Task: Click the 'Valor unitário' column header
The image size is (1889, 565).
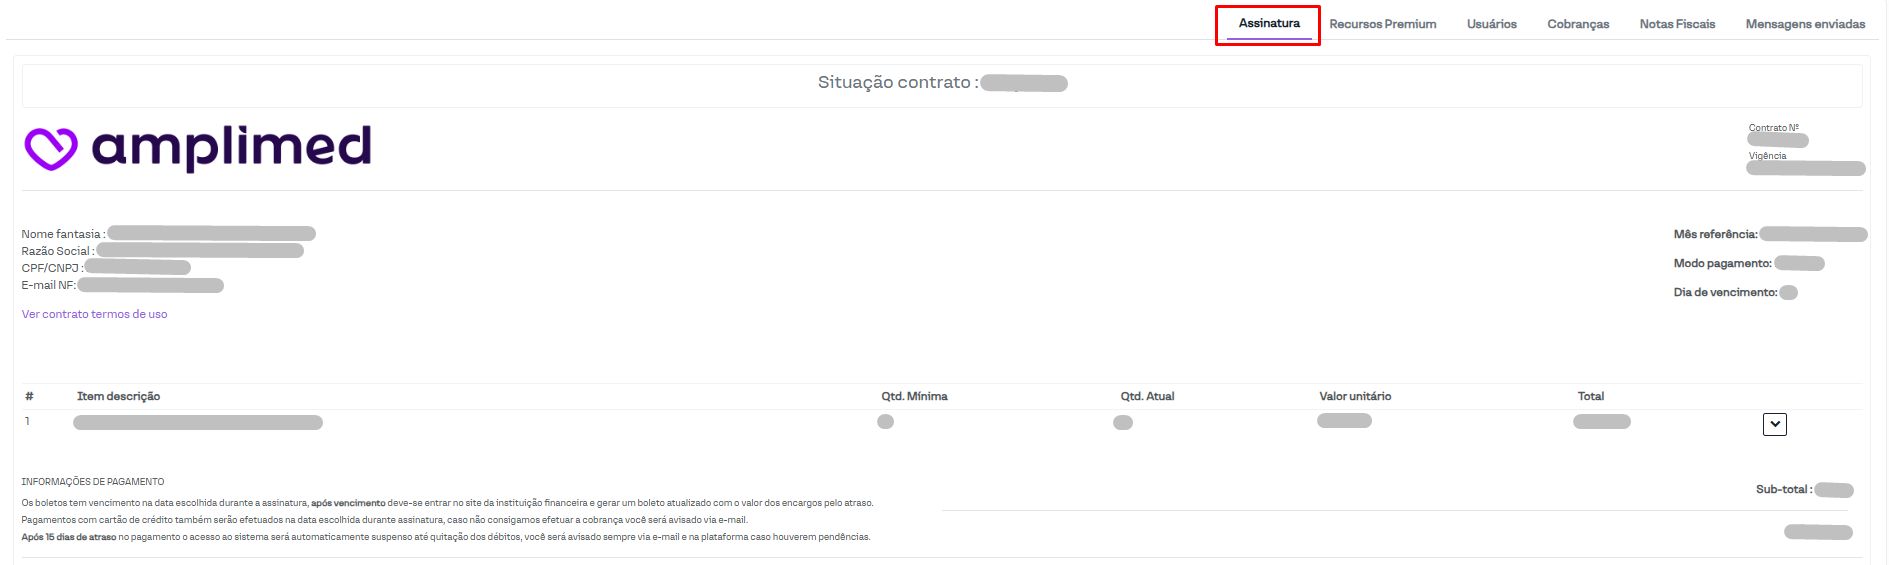Action: tap(1354, 397)
